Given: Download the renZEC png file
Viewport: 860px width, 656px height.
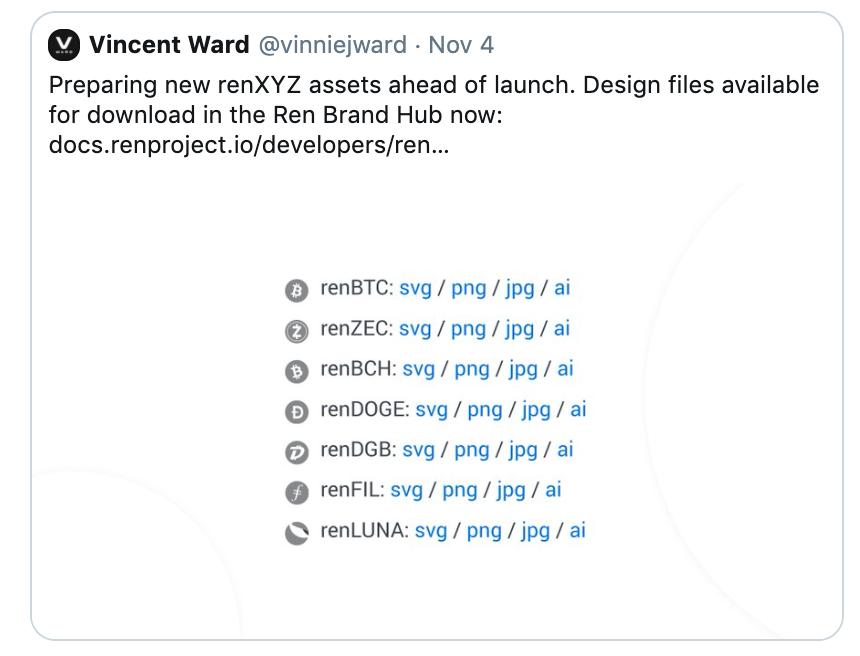Looking at the screenshot, I should [x=468, y=329].
